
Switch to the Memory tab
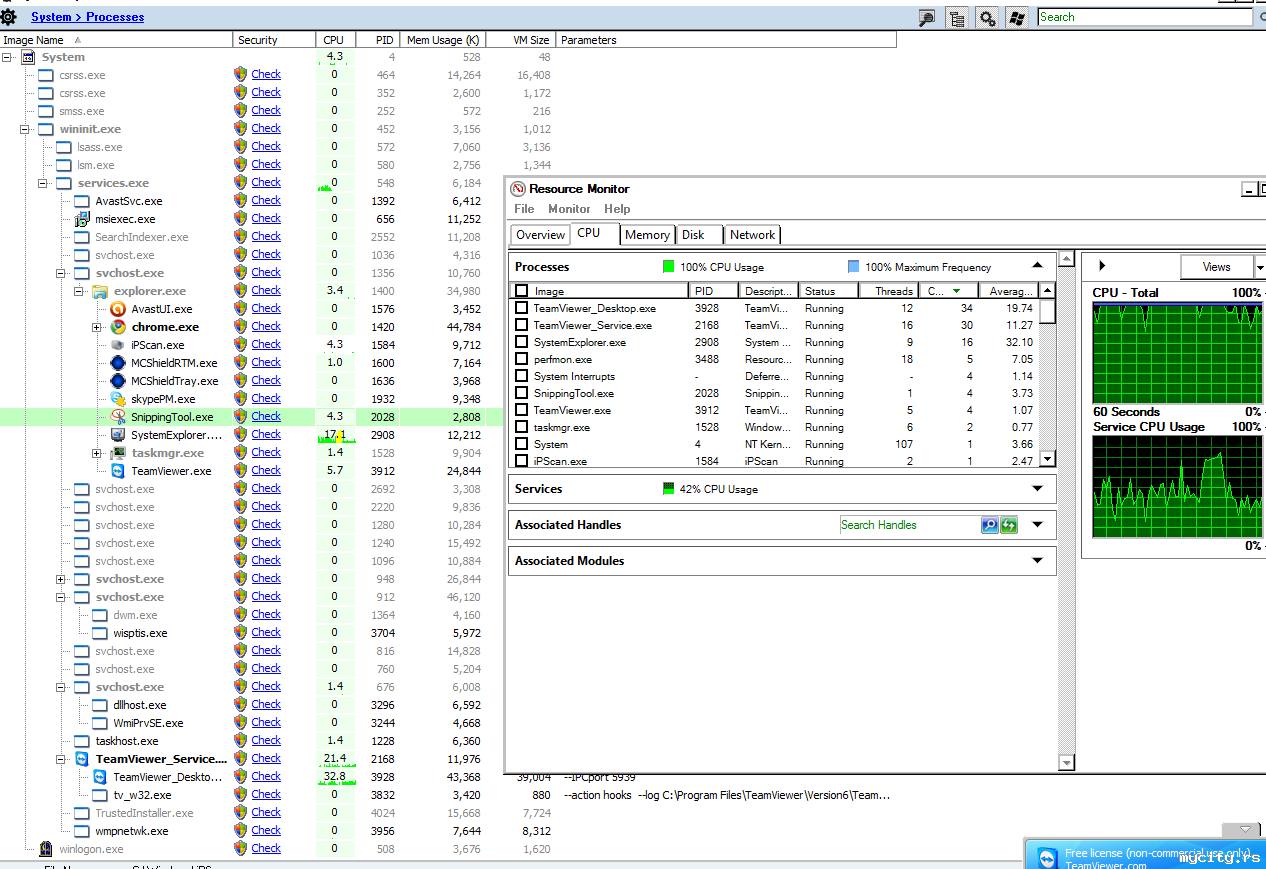(x=647, y=235)
